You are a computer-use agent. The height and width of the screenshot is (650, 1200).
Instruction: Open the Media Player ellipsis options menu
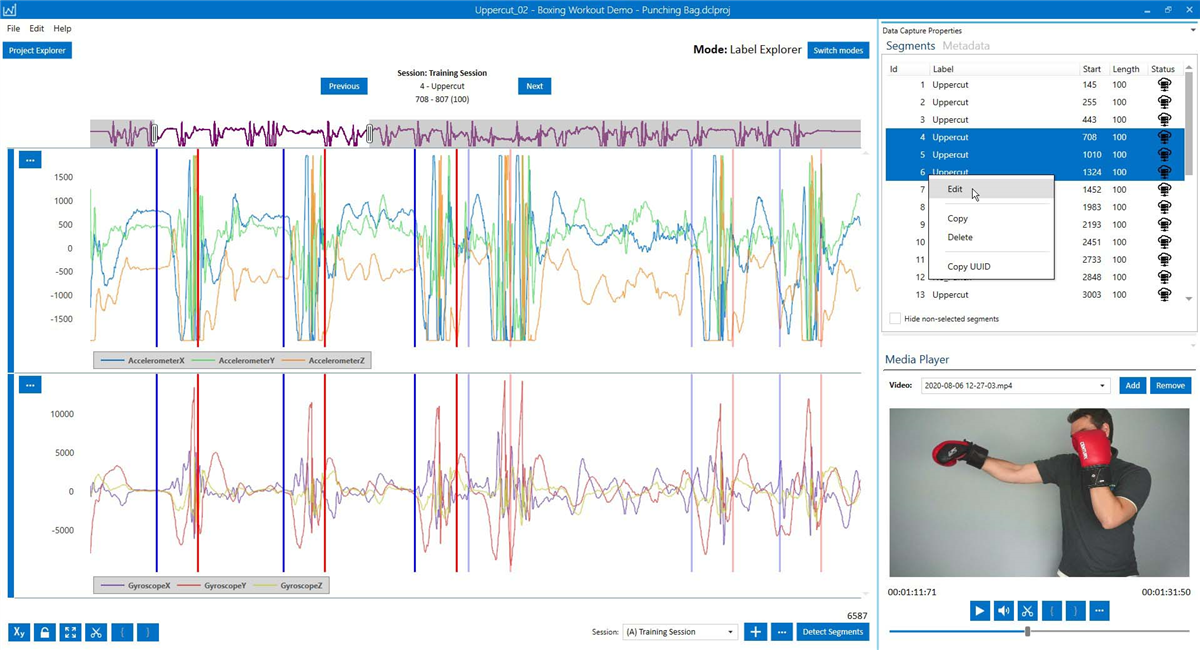[1099, 610]
